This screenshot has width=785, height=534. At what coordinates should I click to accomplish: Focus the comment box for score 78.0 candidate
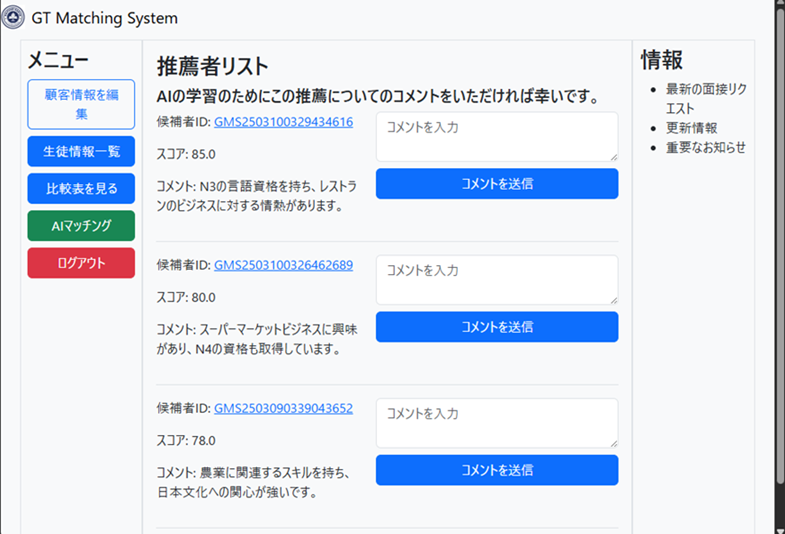pyautogui.click(x=496, y=423)
